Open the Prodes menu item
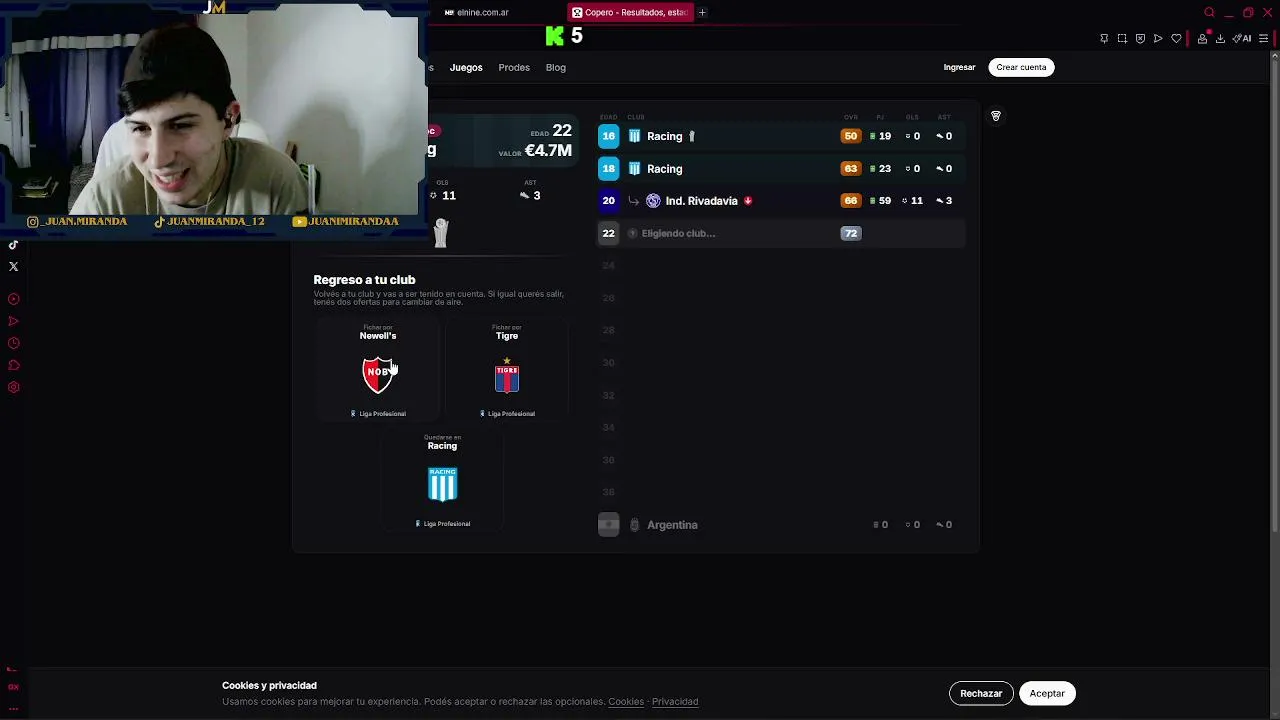Image resolution: width=1280 pixels, height=720 pixels. click(514, 68)
